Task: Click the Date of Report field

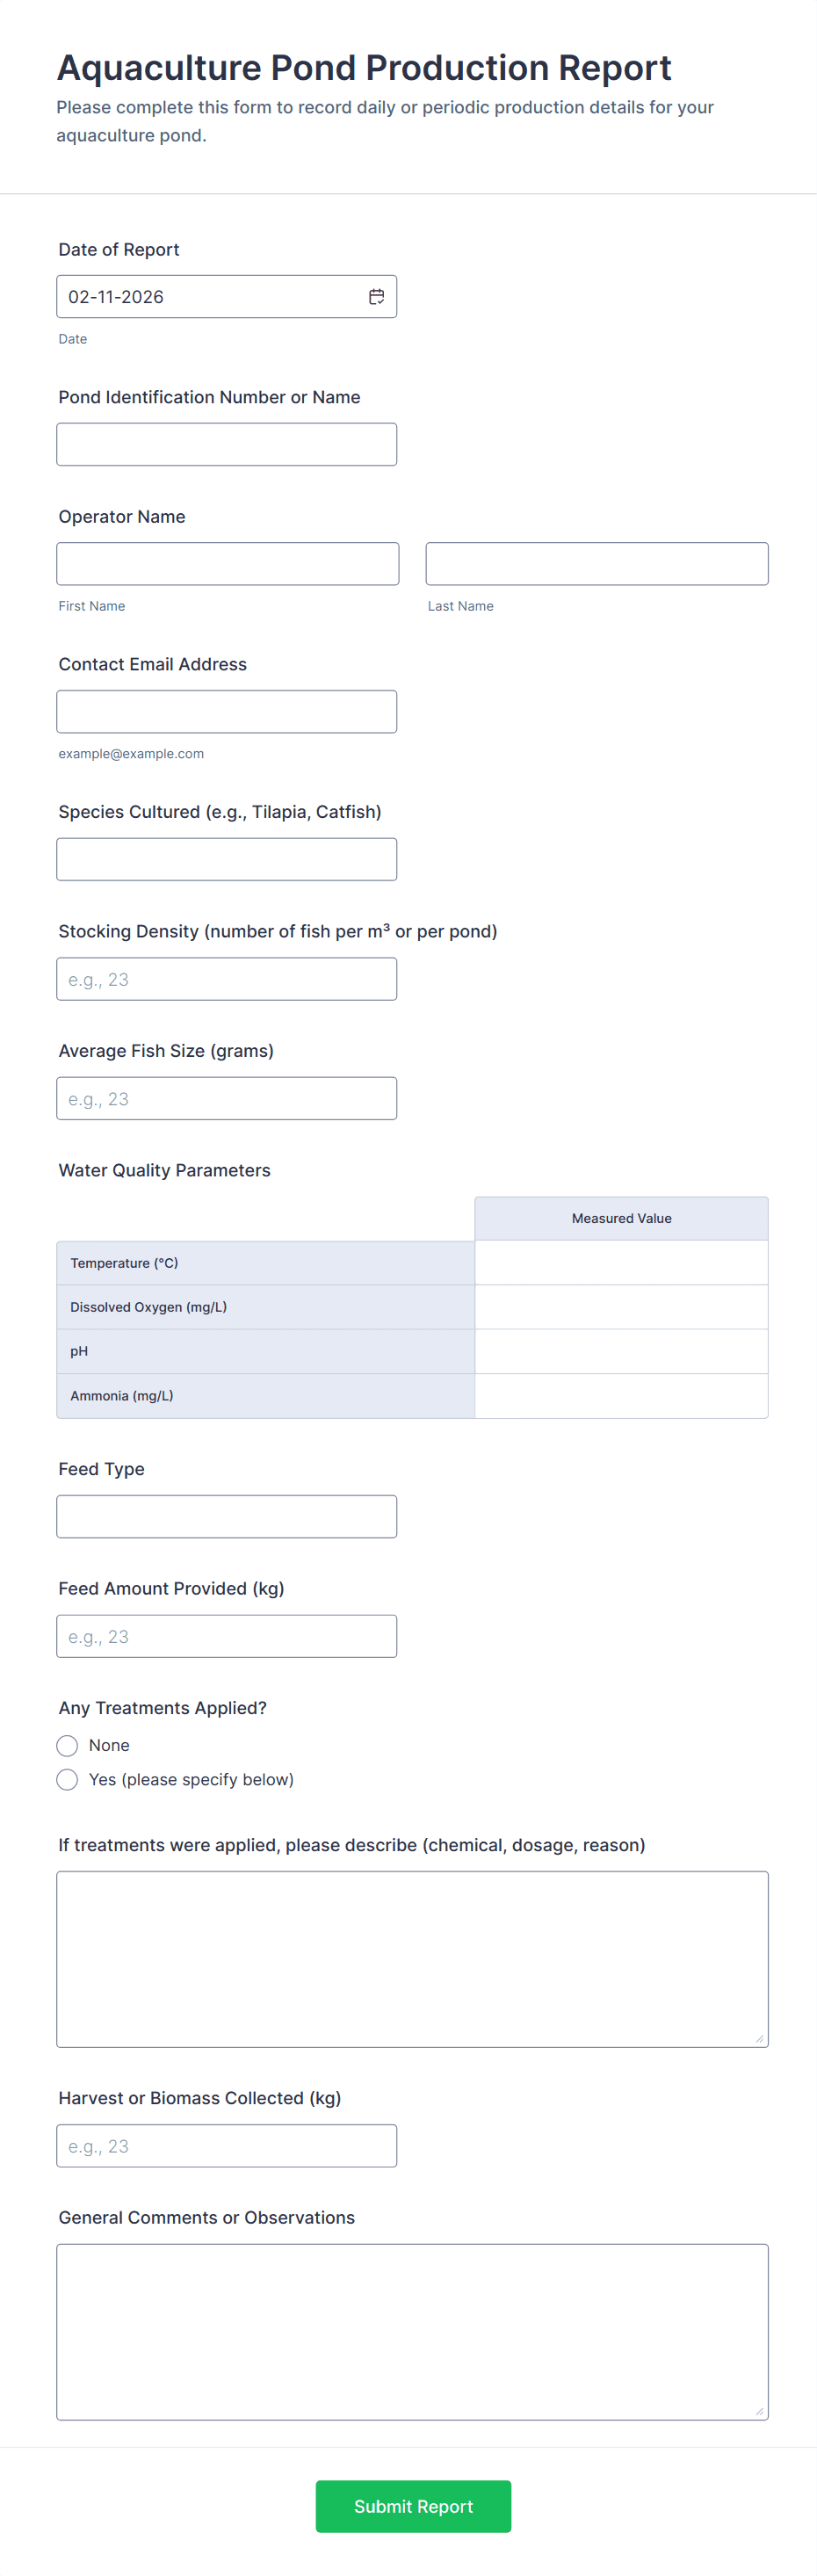Action: 210,297
